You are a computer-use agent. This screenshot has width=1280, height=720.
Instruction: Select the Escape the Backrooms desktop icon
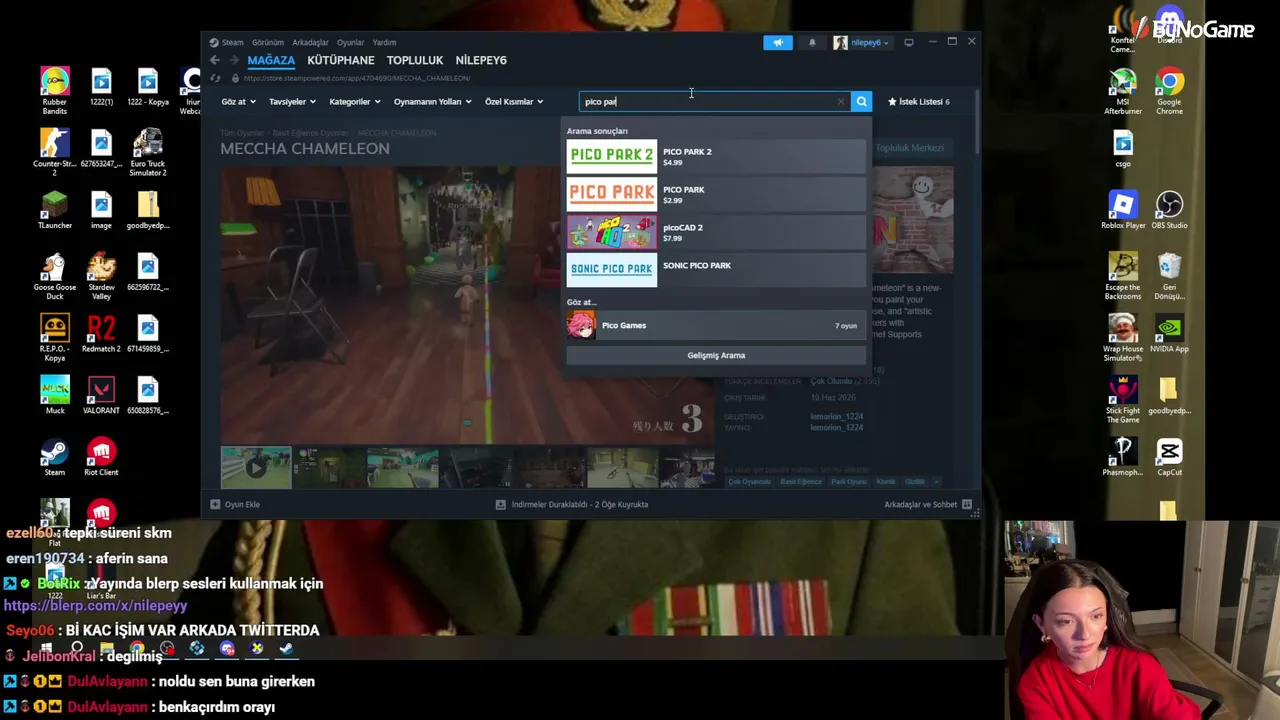1123,277
